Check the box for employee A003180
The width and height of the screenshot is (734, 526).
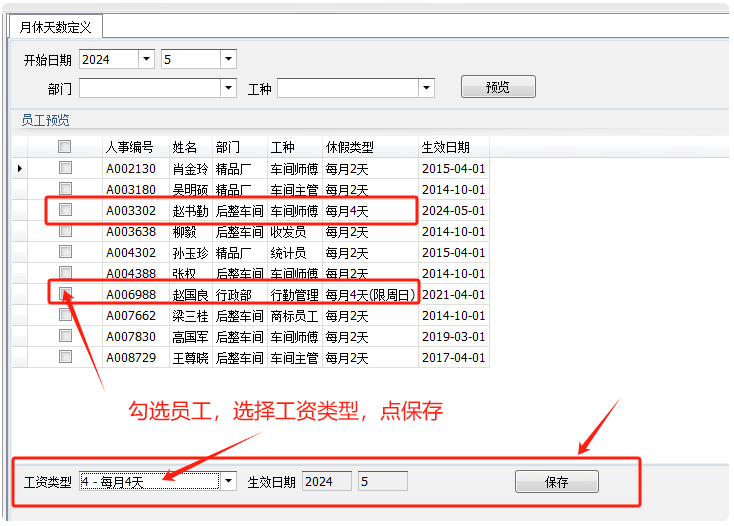[x=65, y=188]
